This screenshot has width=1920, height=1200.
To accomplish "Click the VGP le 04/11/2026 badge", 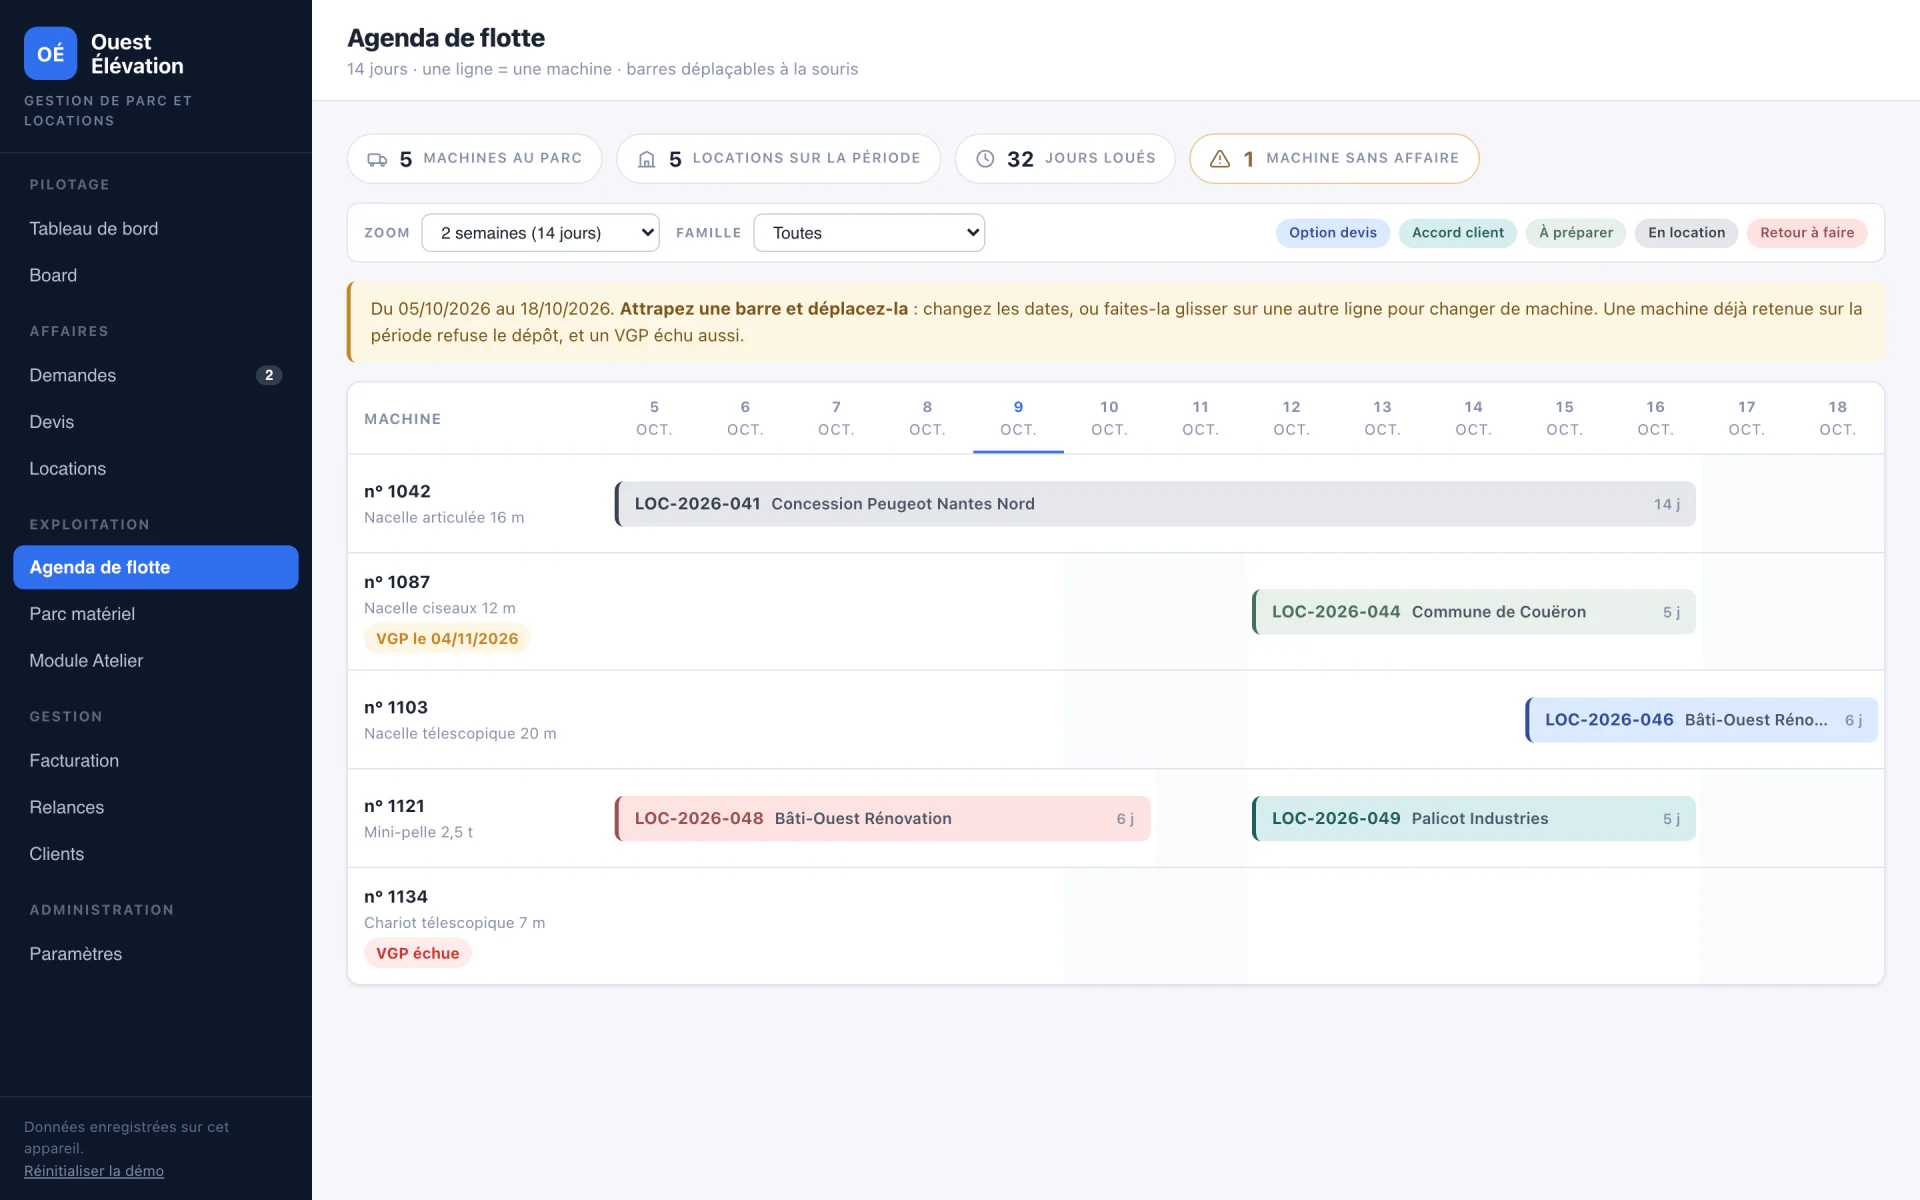I will tap(447, 639).
